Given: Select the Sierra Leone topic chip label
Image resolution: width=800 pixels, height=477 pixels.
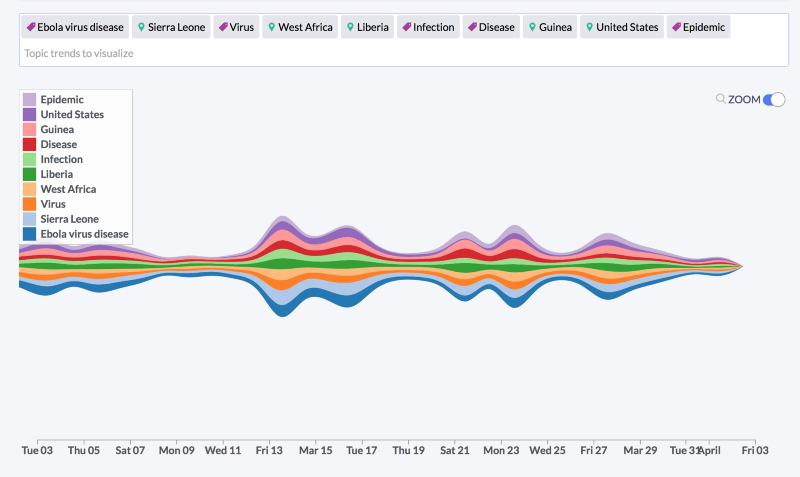Looking at the screenshot, I should tap(177, 27).
